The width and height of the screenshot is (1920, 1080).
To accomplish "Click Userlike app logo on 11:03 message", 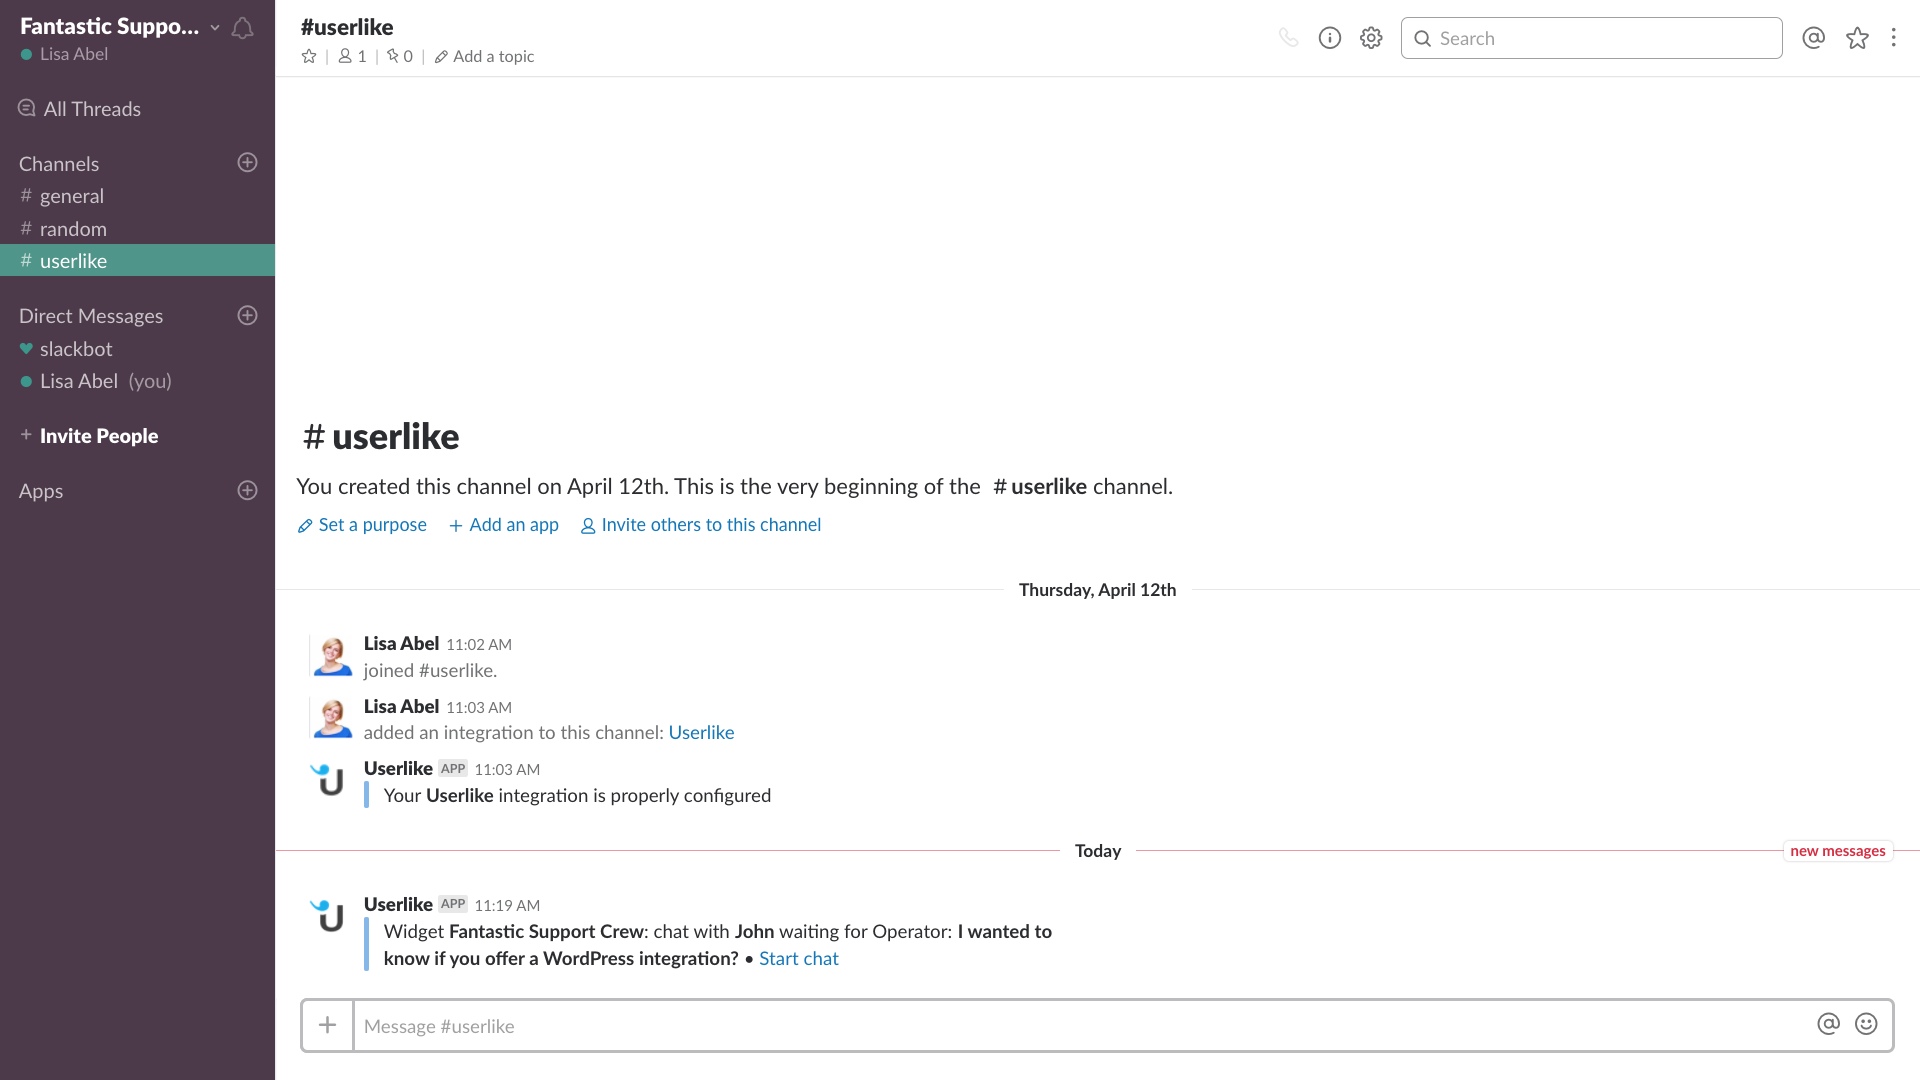I will 328,780.
